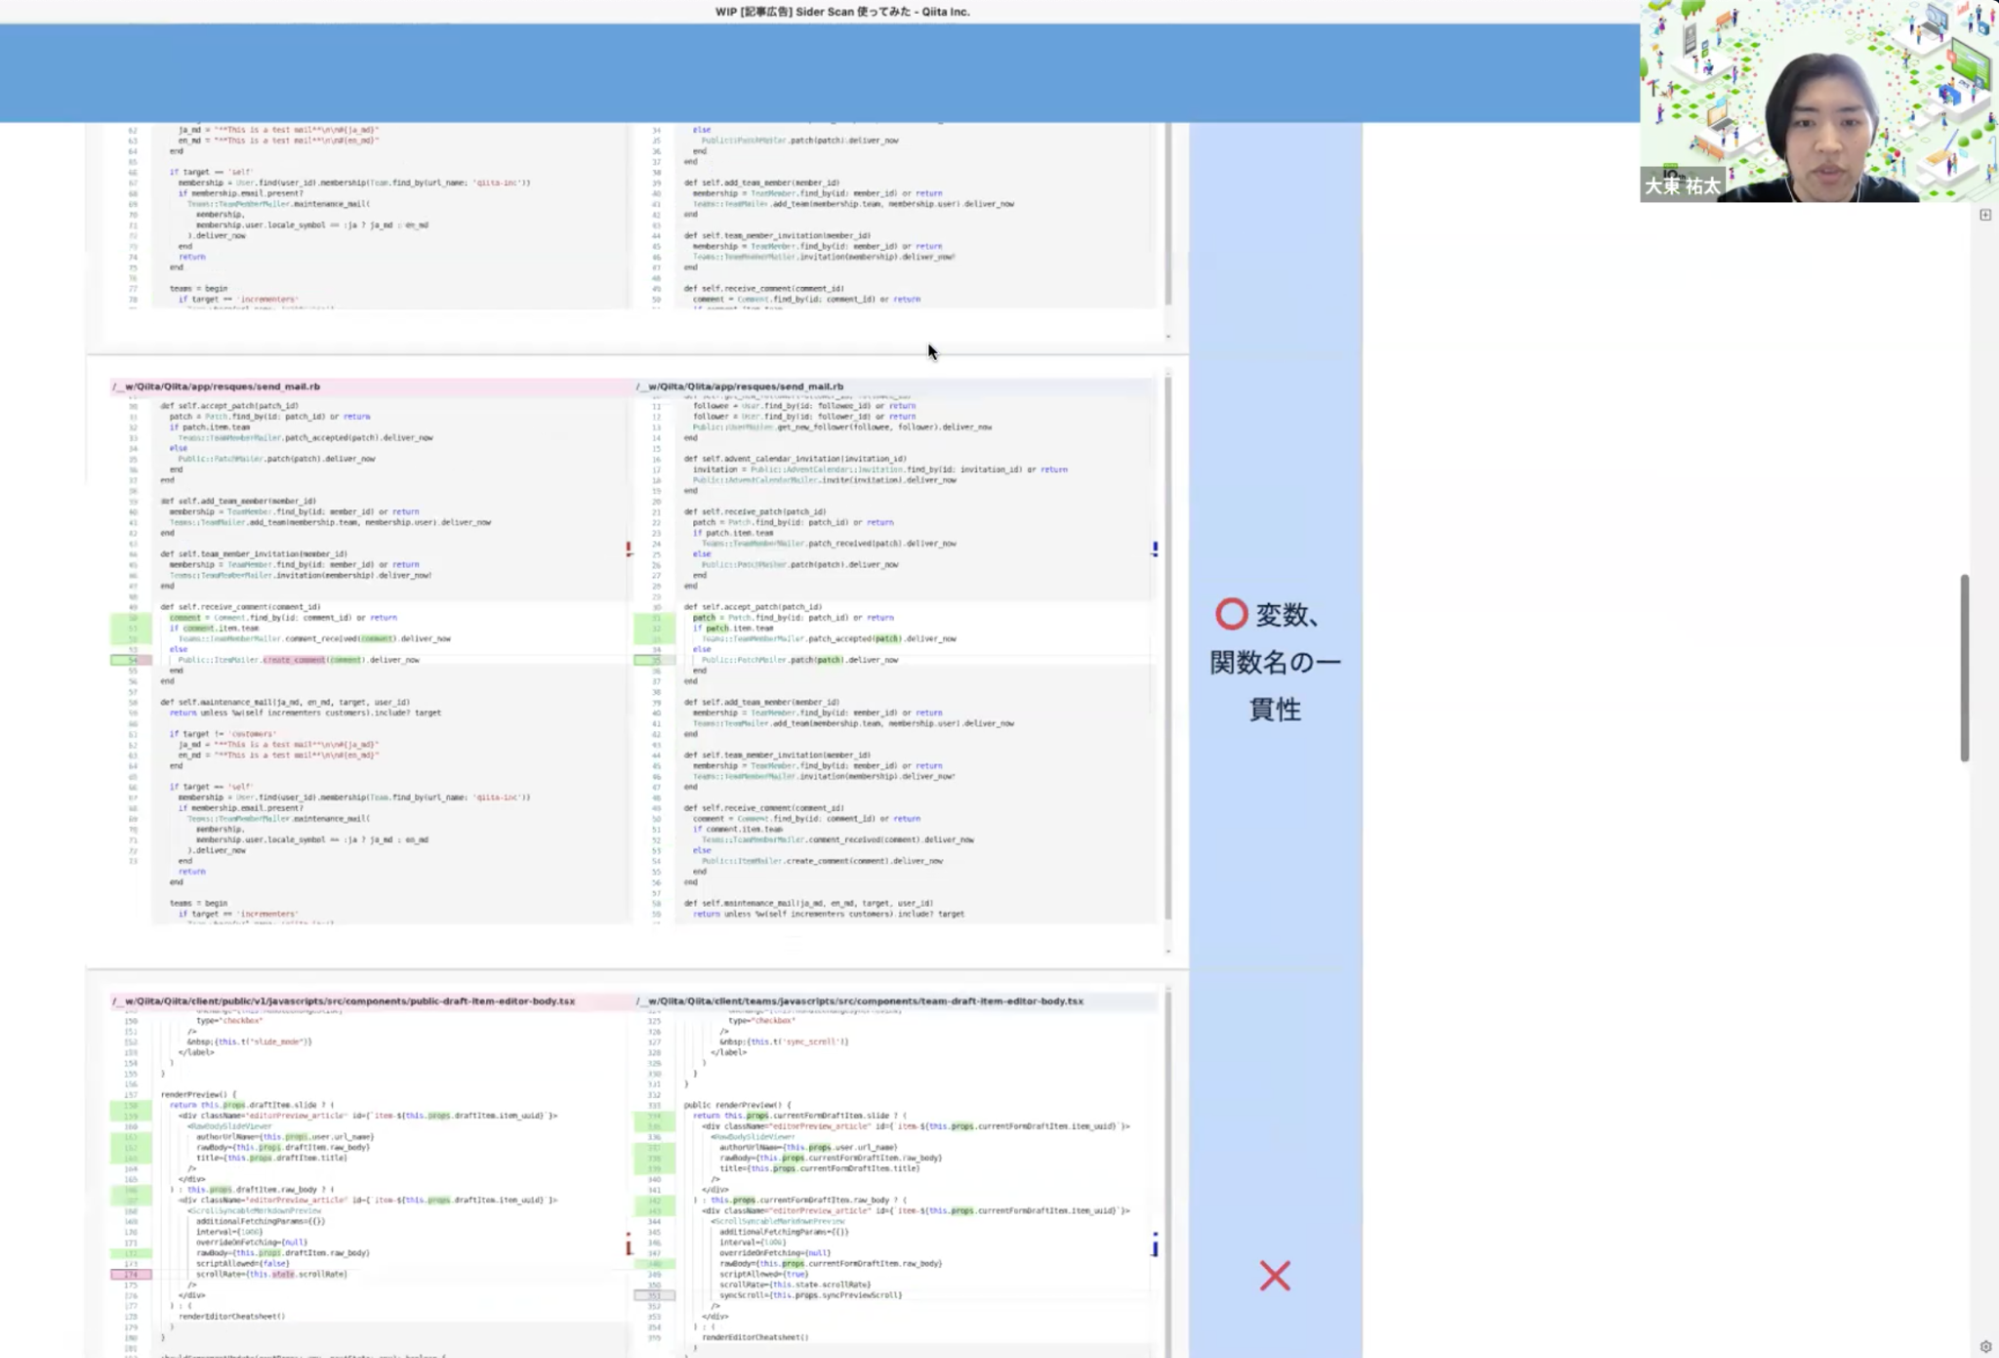Click the blue diff marker beside send_mail.rb right pane
Screen dimensions: 1999x1358
click(1155, 549)
